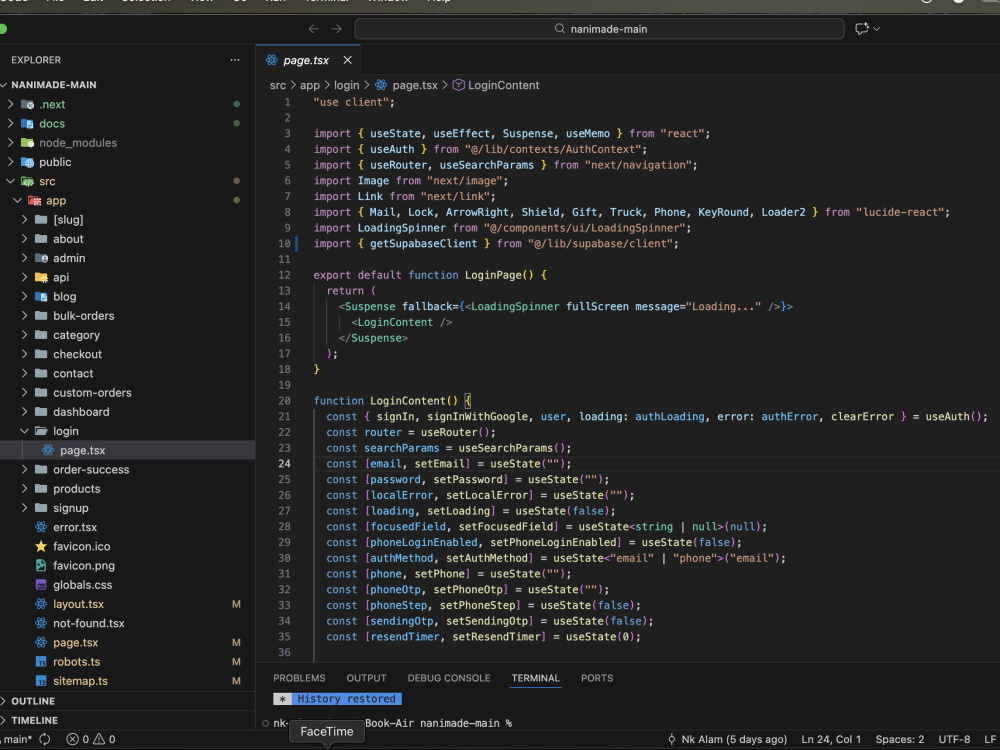This screenshot has height=750, width=1000.
Task: Change indentation via Spaces: 2
Action: point(899,739)
